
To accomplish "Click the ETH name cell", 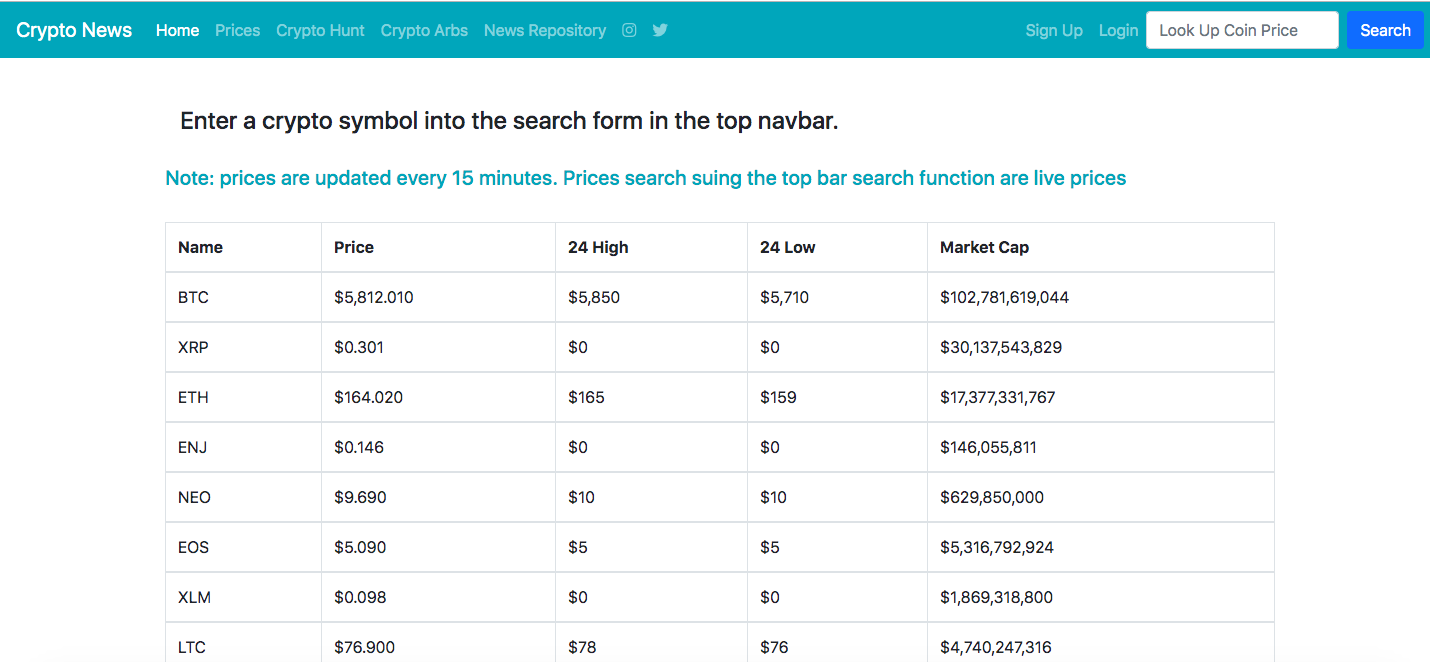I will point(243,397).
